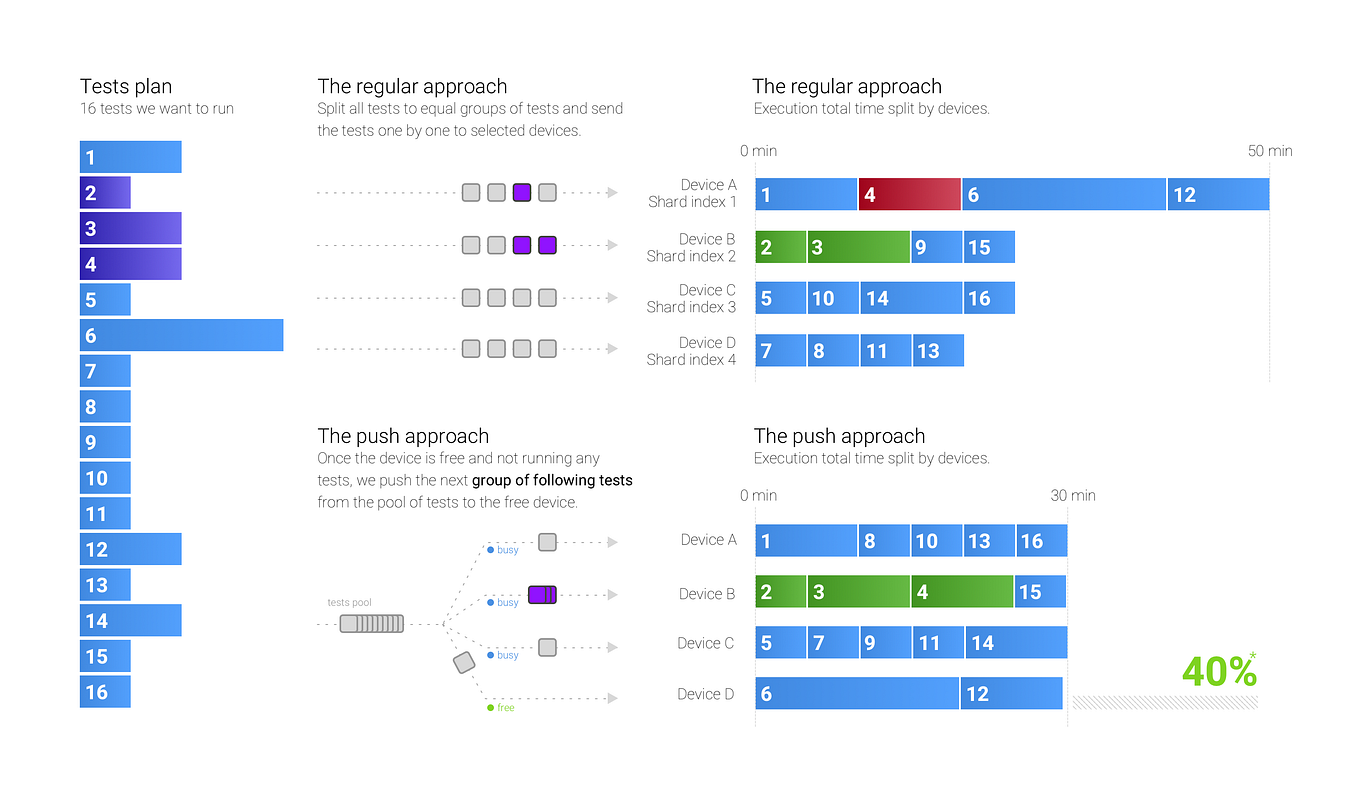Click the bold 'group of following tests' text

(552, 480)
